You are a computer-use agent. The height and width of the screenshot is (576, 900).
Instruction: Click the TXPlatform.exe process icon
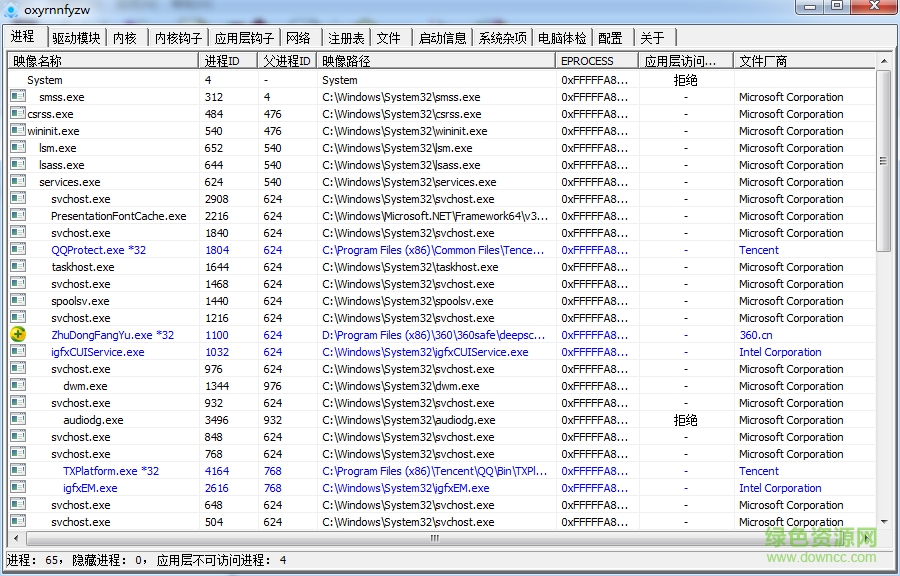pos(17,471)
